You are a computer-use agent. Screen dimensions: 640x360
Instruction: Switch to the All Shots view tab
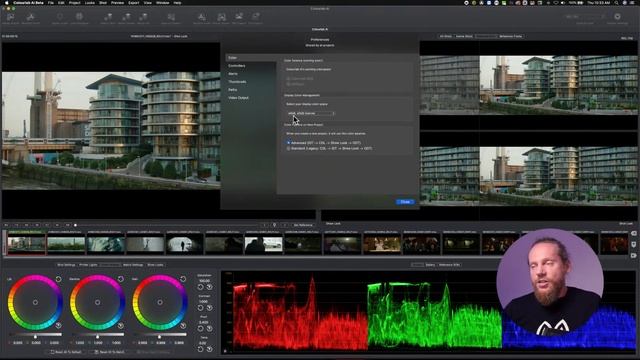[446, 36]
